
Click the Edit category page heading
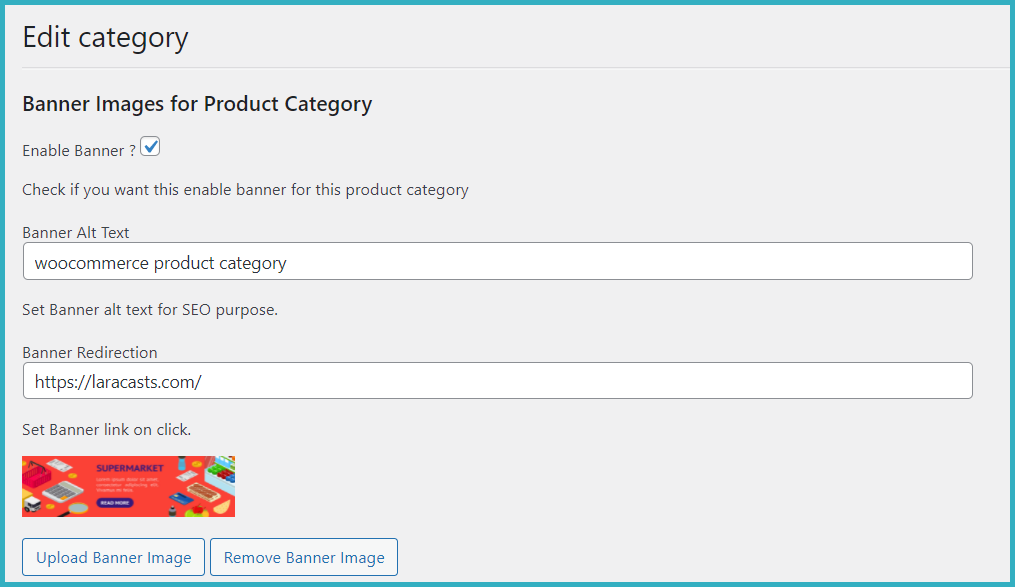pyautogui.click(x=105, y=37)
